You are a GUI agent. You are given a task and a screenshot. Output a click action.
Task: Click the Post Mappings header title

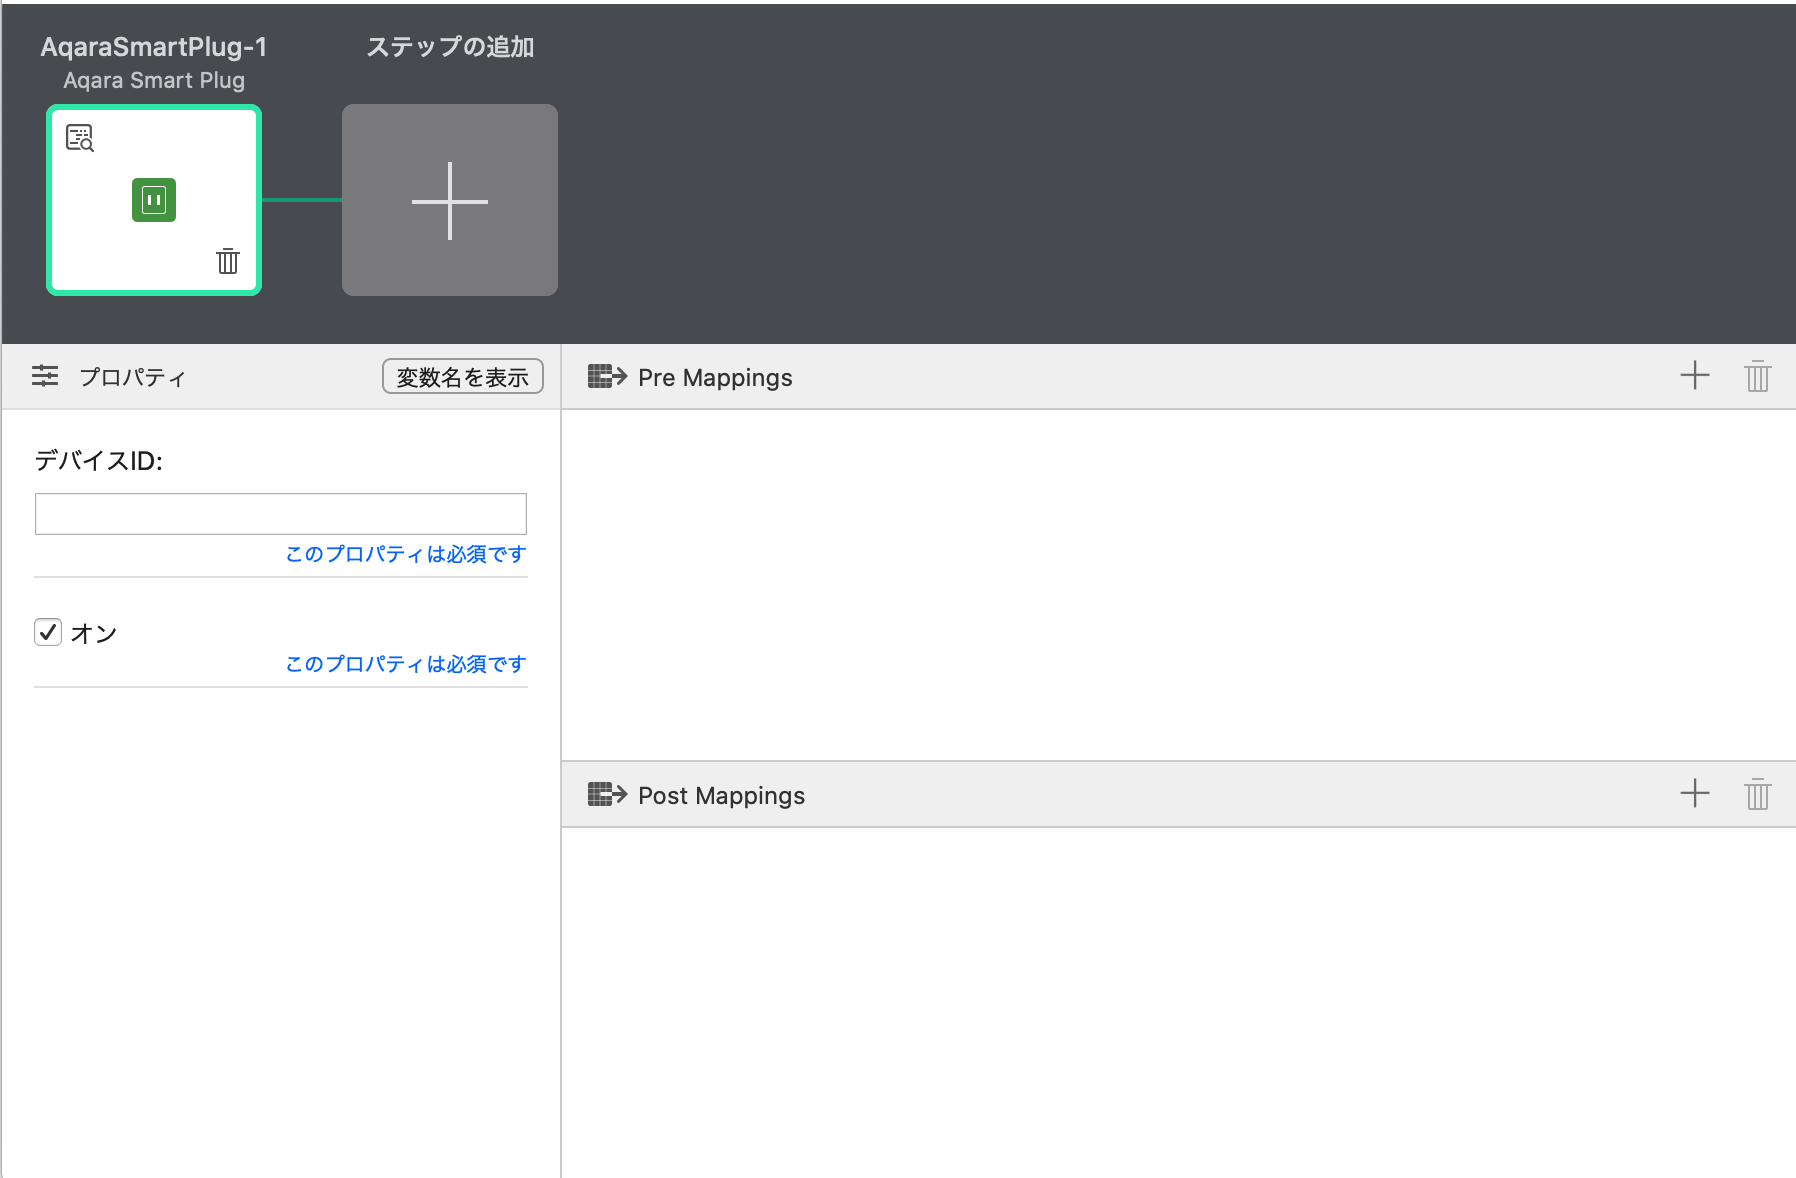[x=721, y=796]
